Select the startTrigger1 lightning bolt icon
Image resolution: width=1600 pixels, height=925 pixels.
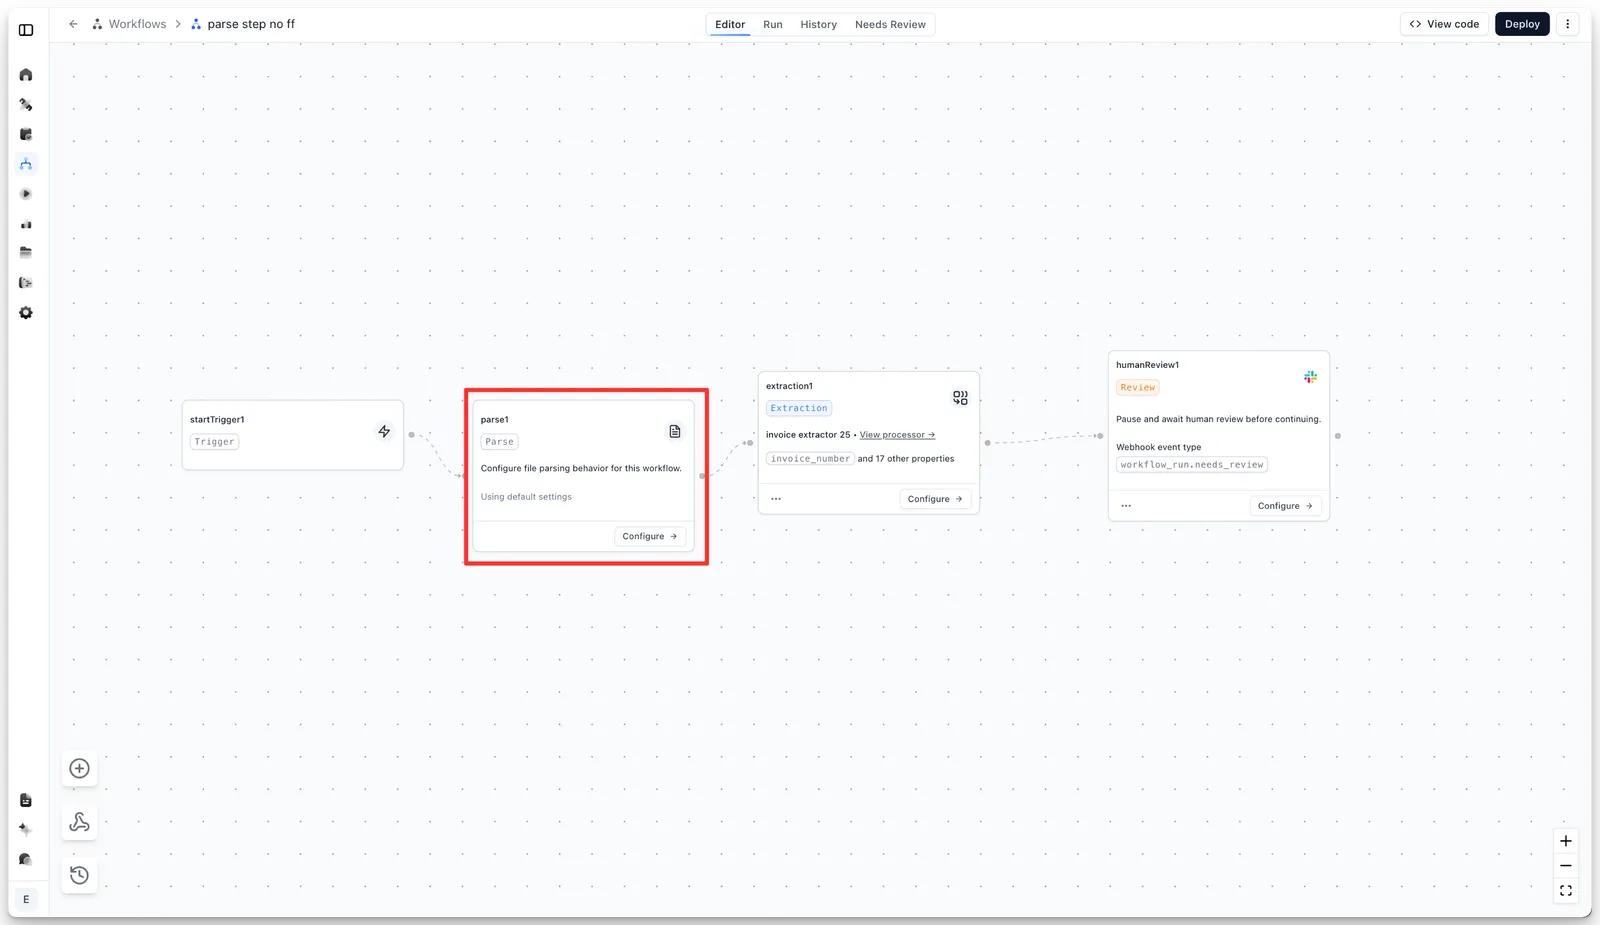[384, 431]
